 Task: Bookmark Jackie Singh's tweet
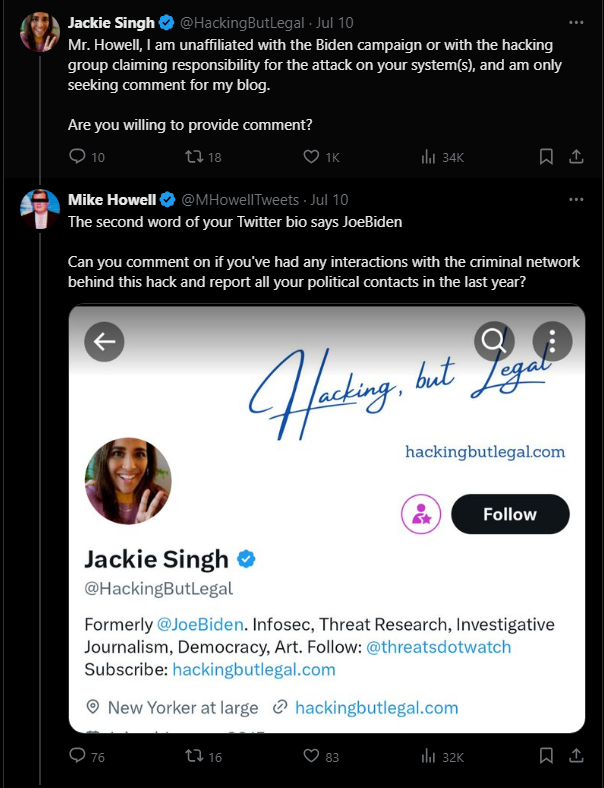(546, 157)
